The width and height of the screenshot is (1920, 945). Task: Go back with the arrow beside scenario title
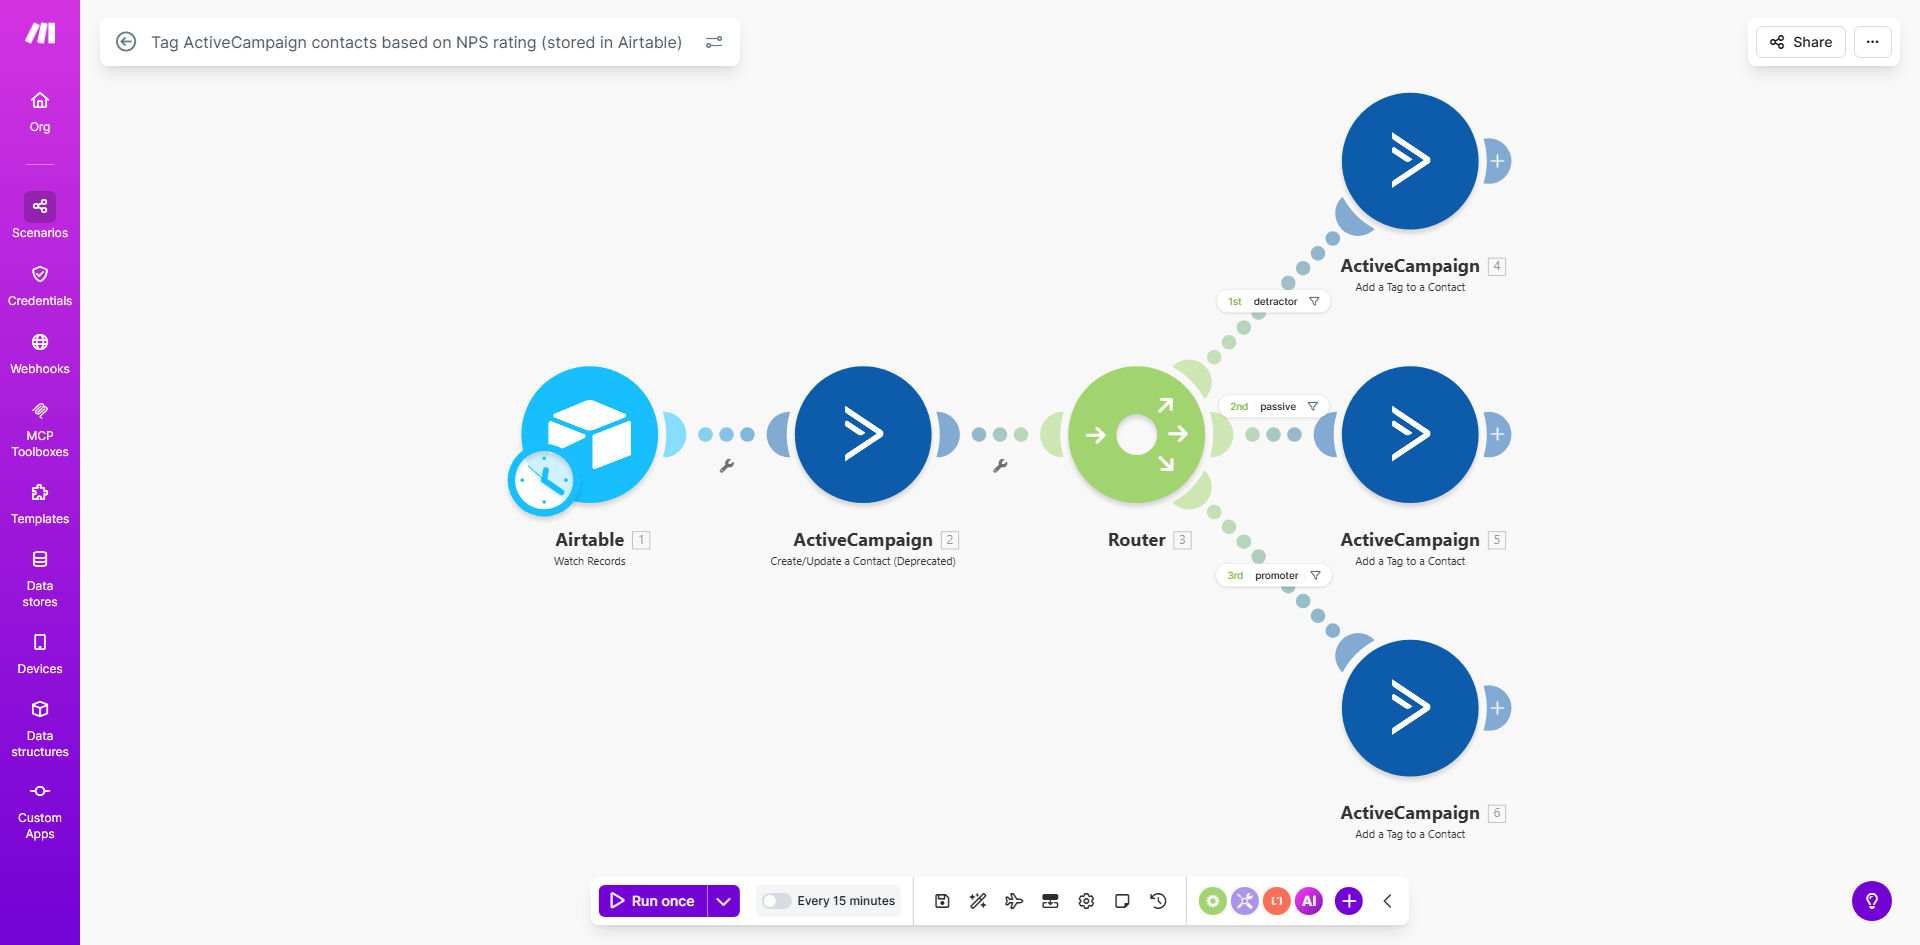pos(126,42)
